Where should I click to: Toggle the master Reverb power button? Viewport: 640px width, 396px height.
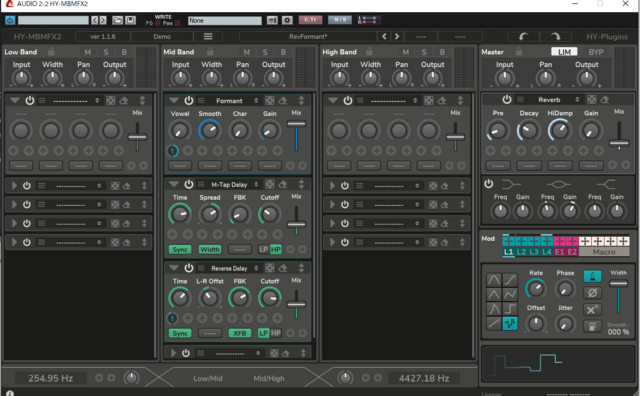coord(507,99)
